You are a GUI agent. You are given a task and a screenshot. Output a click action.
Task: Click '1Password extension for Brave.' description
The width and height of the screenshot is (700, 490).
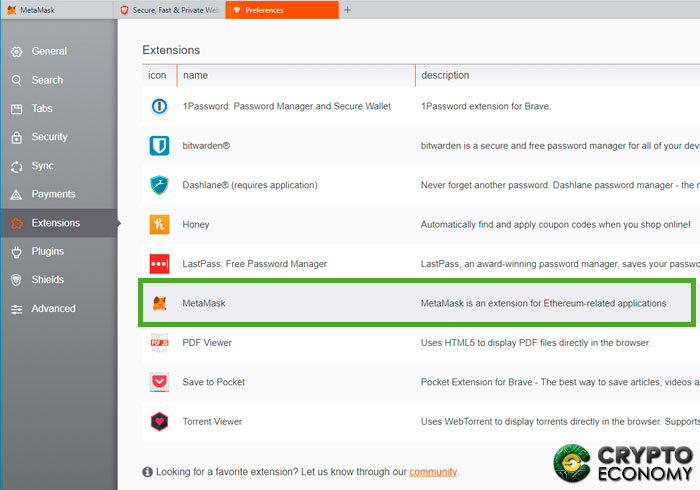pos(486,106)
